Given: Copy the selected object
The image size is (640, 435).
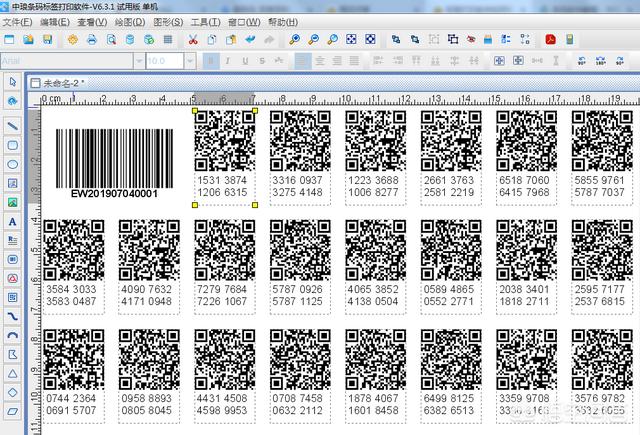Looking at the screenshot, I should tap(212, 40).
